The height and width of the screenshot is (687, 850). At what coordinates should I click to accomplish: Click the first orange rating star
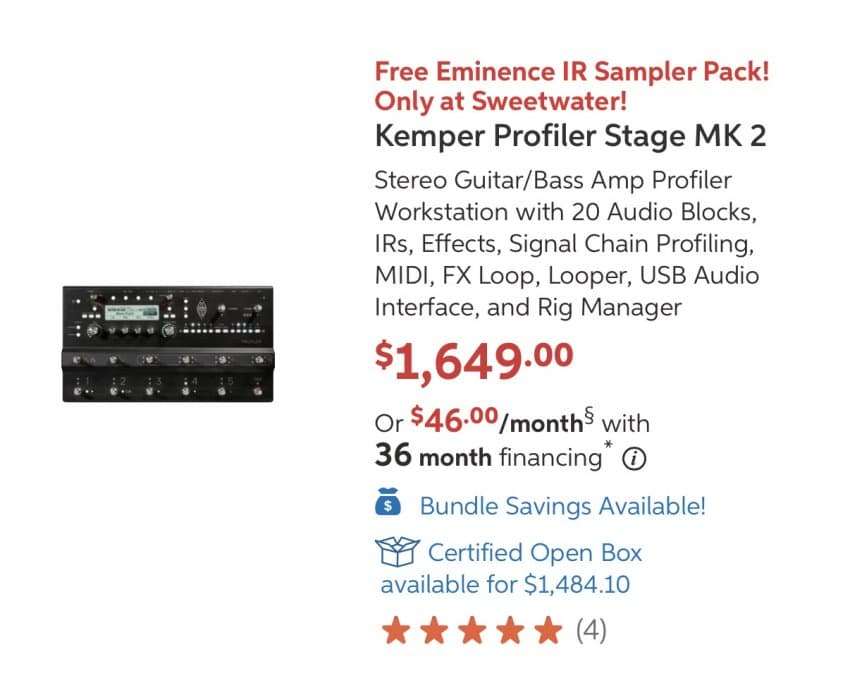tap(396, 630)
